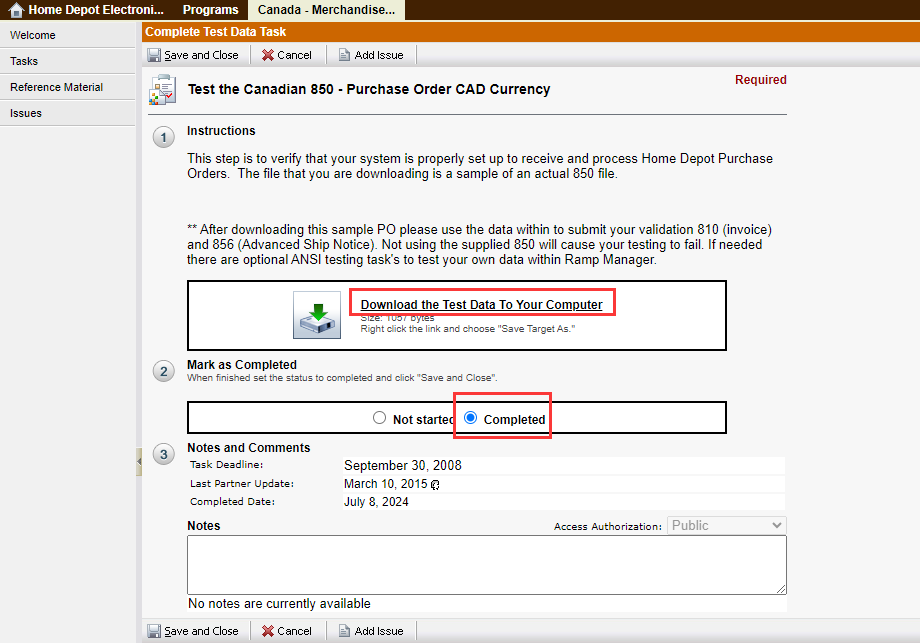Click the top Save and Close floppy icon
The height and width of the screenshot is (643, 920).
pos(154,55)
